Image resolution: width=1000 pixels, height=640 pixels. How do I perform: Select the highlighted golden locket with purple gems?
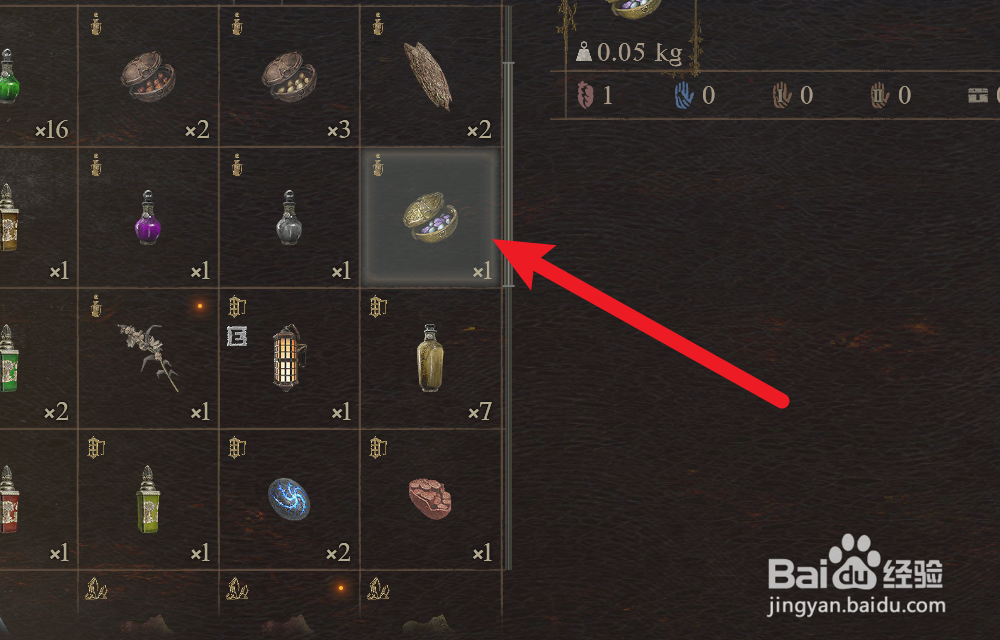coord(430,217)
